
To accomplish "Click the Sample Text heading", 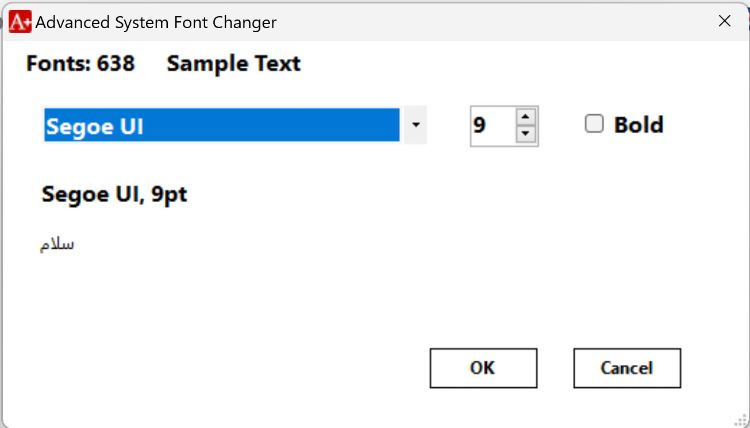I will (233, 64).
